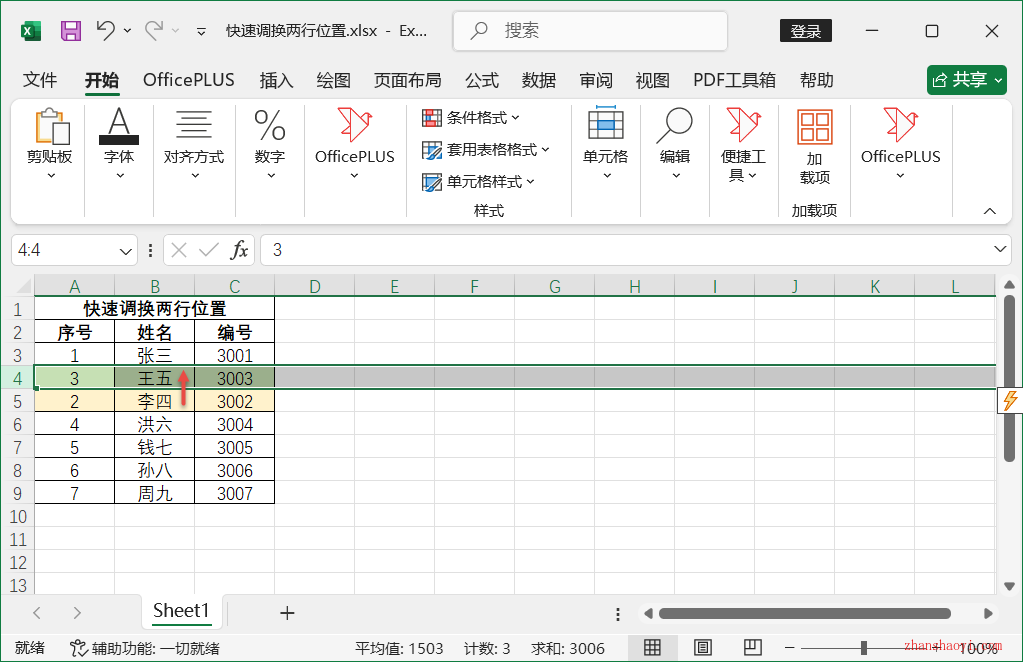1023x662 pixels.
Task: Click the scroll-down arrow of vertical scrollbar
Action: click(x=1009, y=586)
